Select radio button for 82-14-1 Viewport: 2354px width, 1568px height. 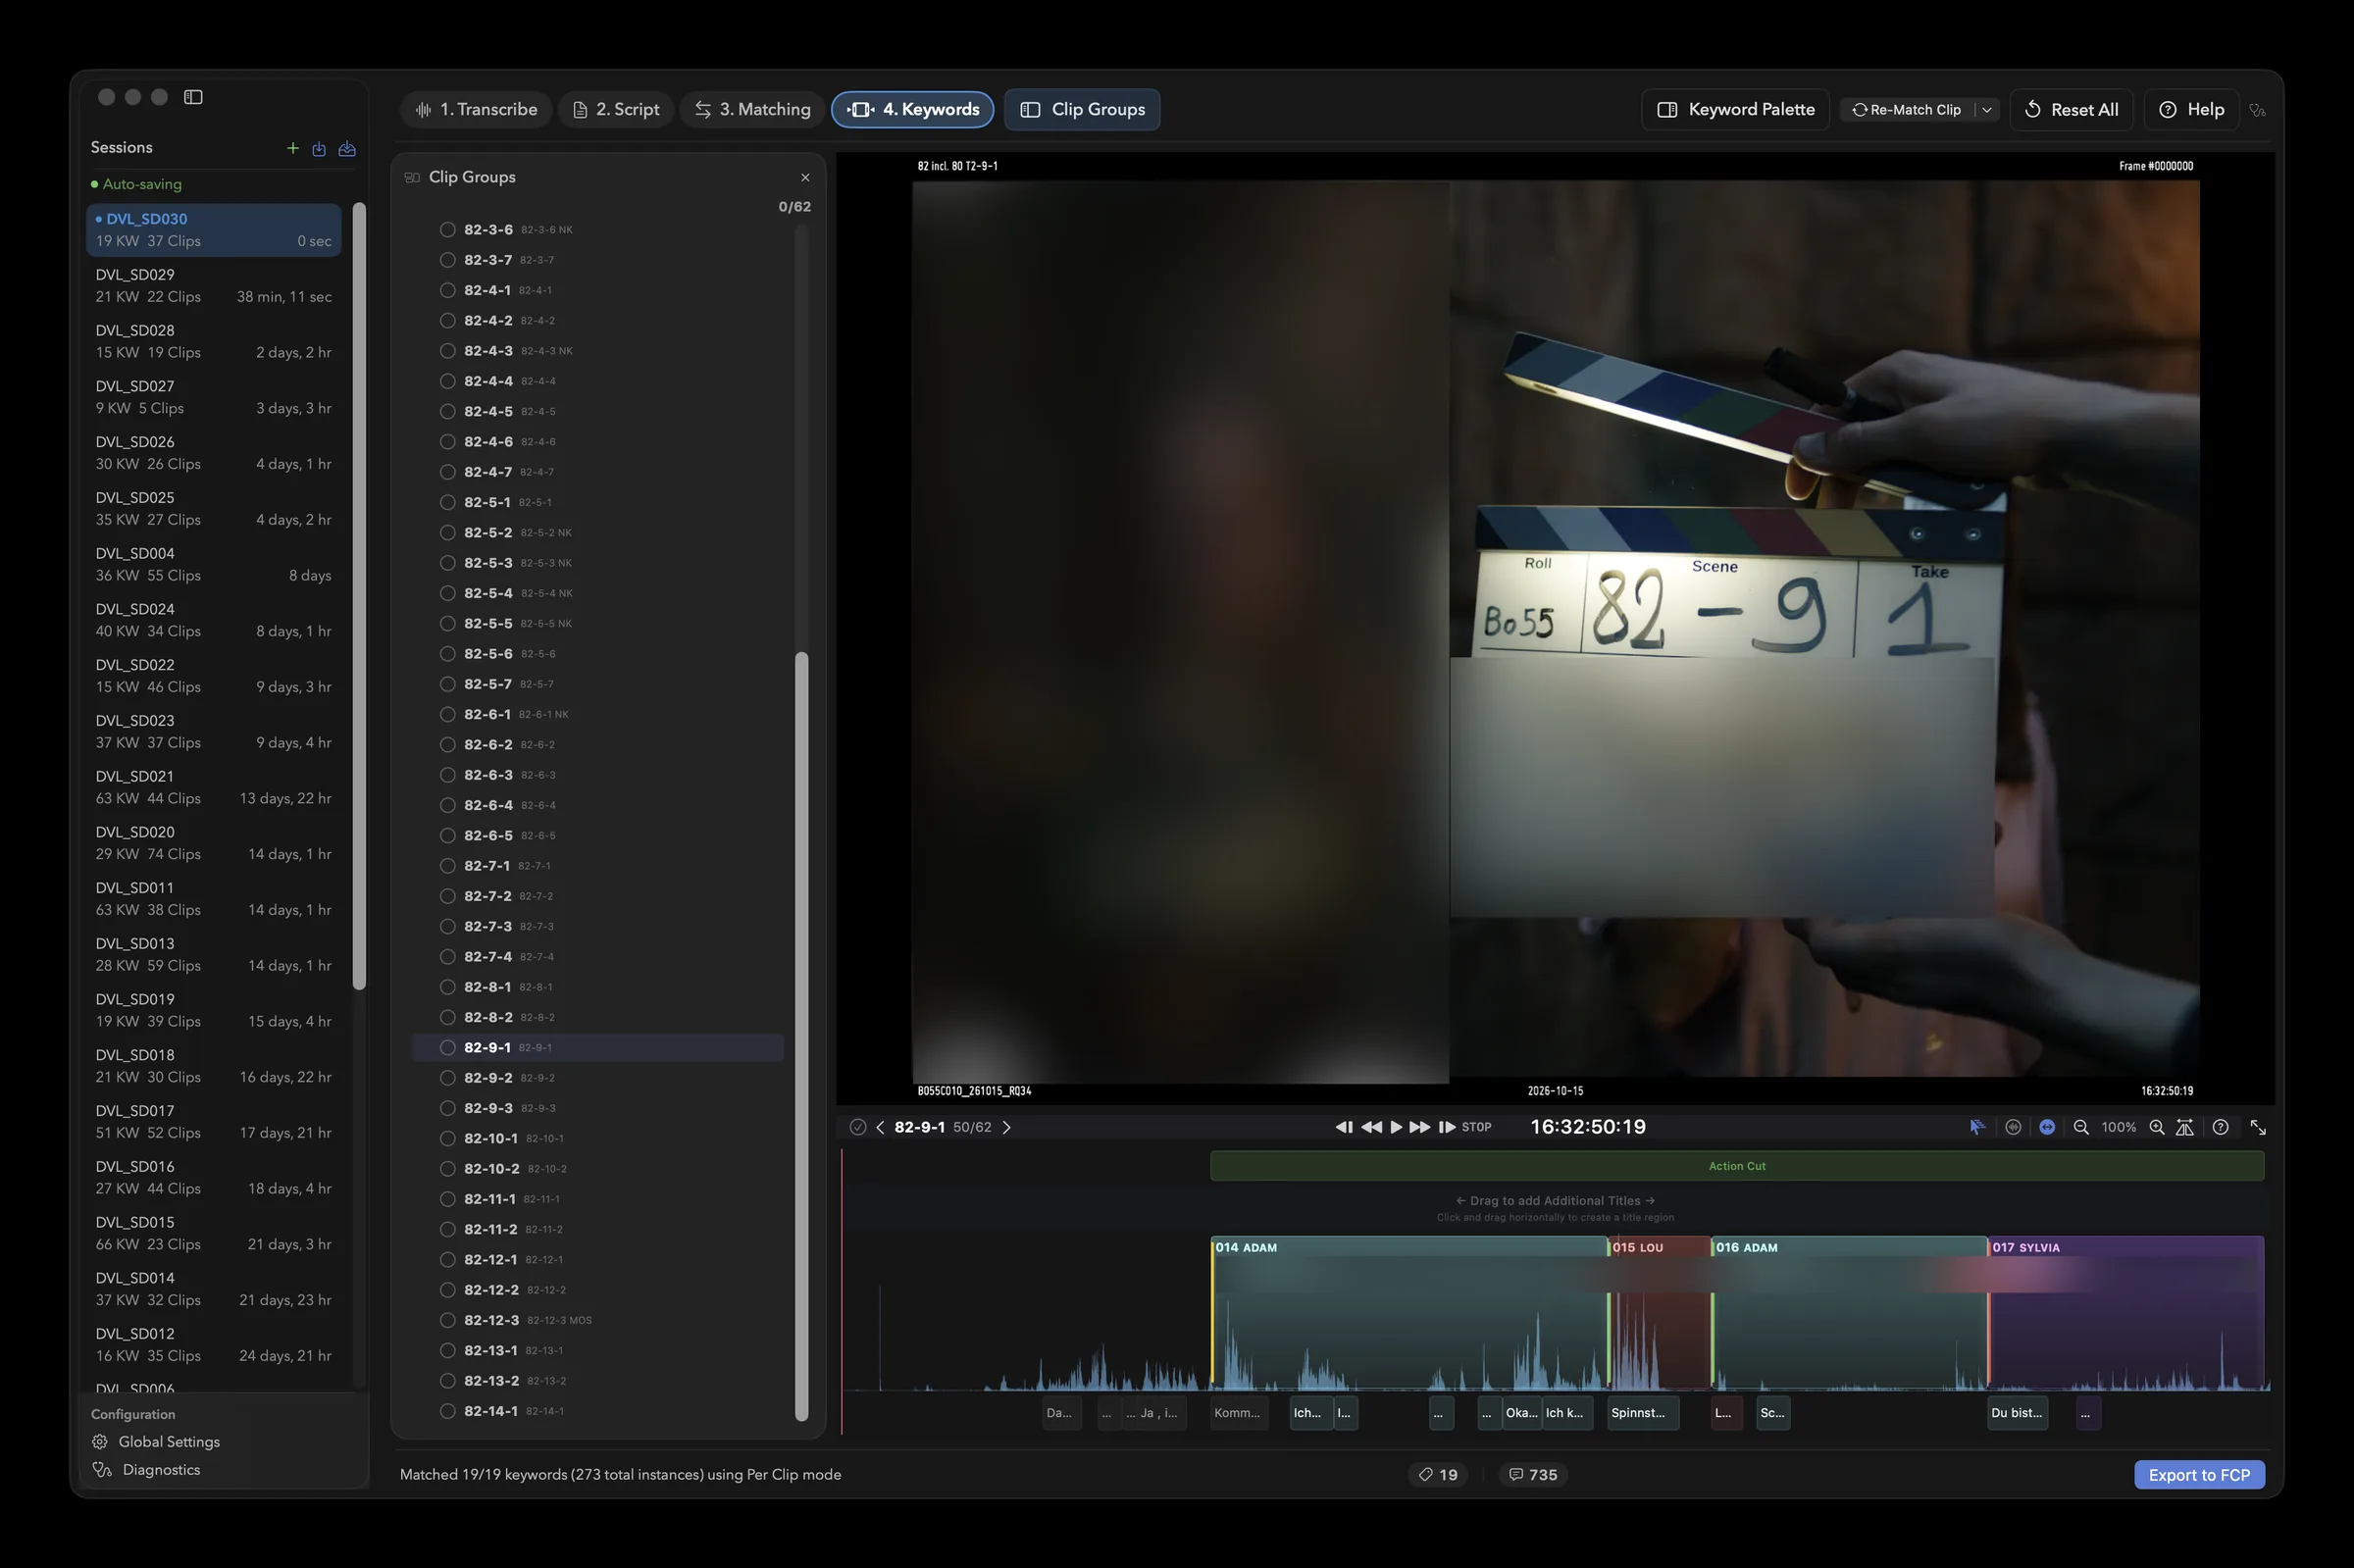(448, 1411)
